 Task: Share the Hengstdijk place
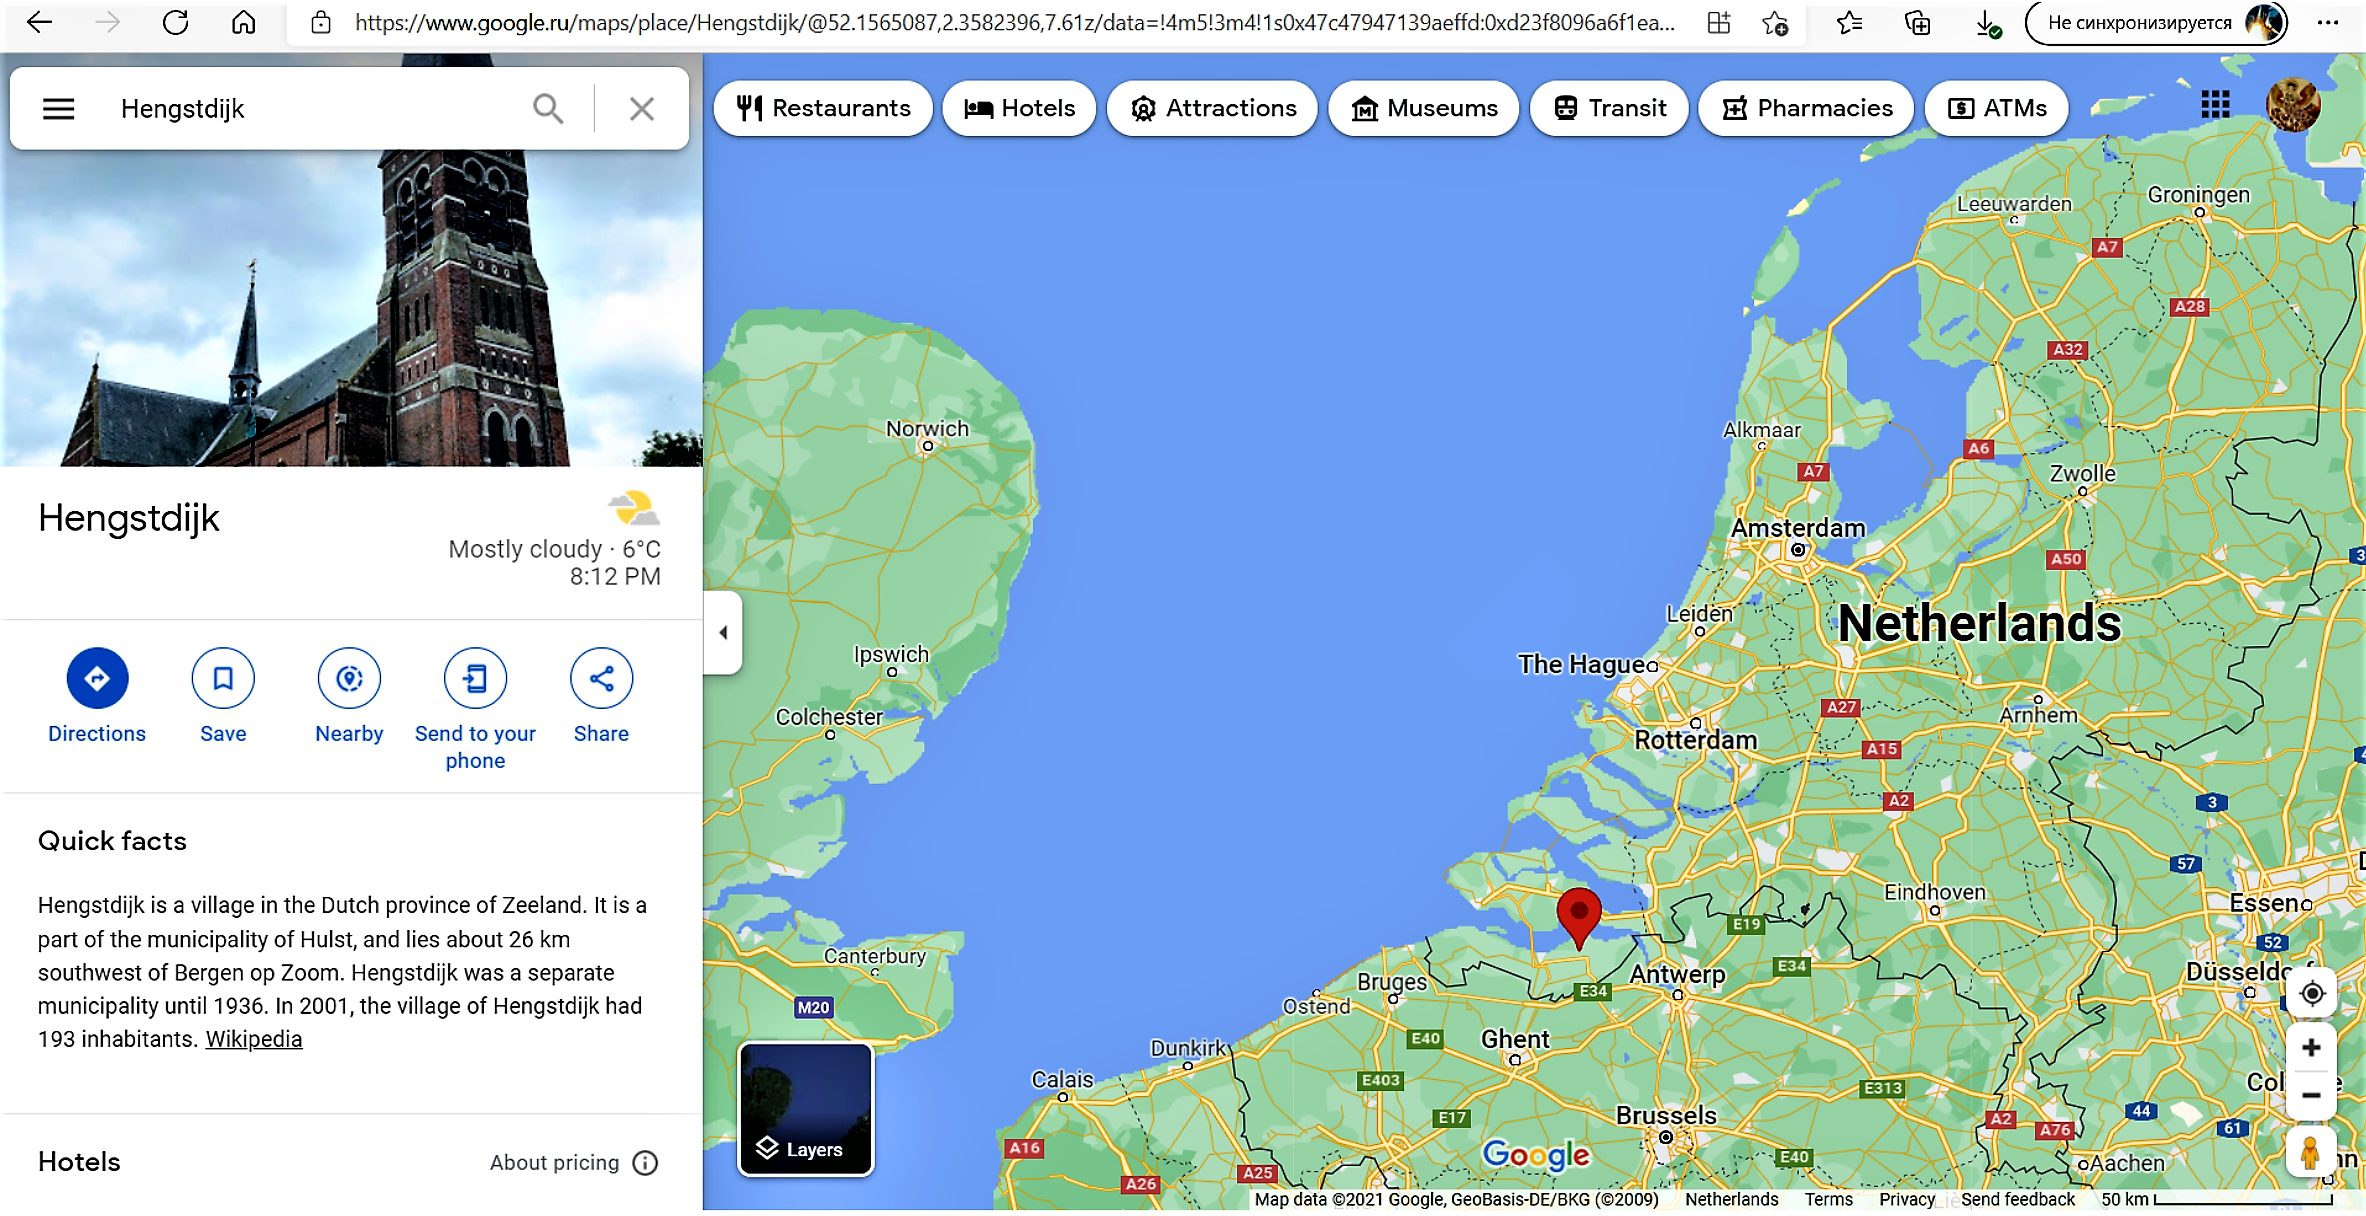601,696
